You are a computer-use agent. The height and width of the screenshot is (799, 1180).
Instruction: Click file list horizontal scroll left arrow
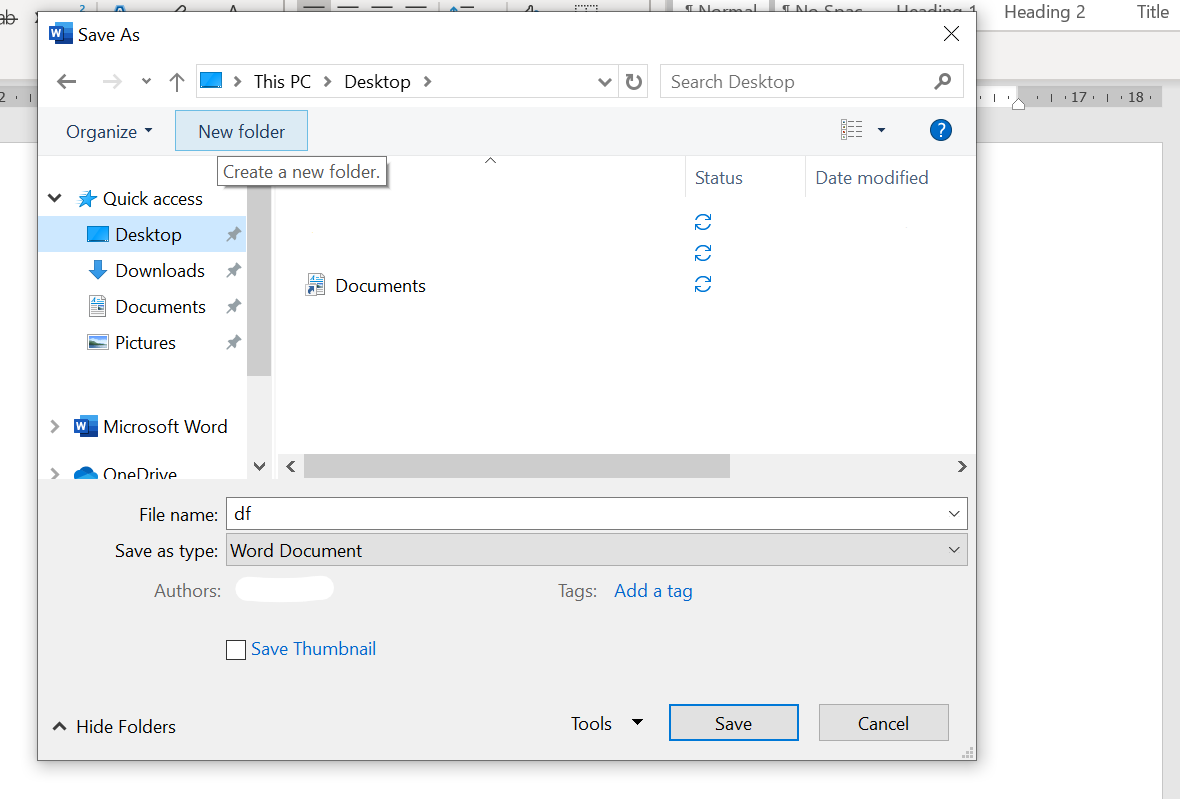click(x=290, y=466)
